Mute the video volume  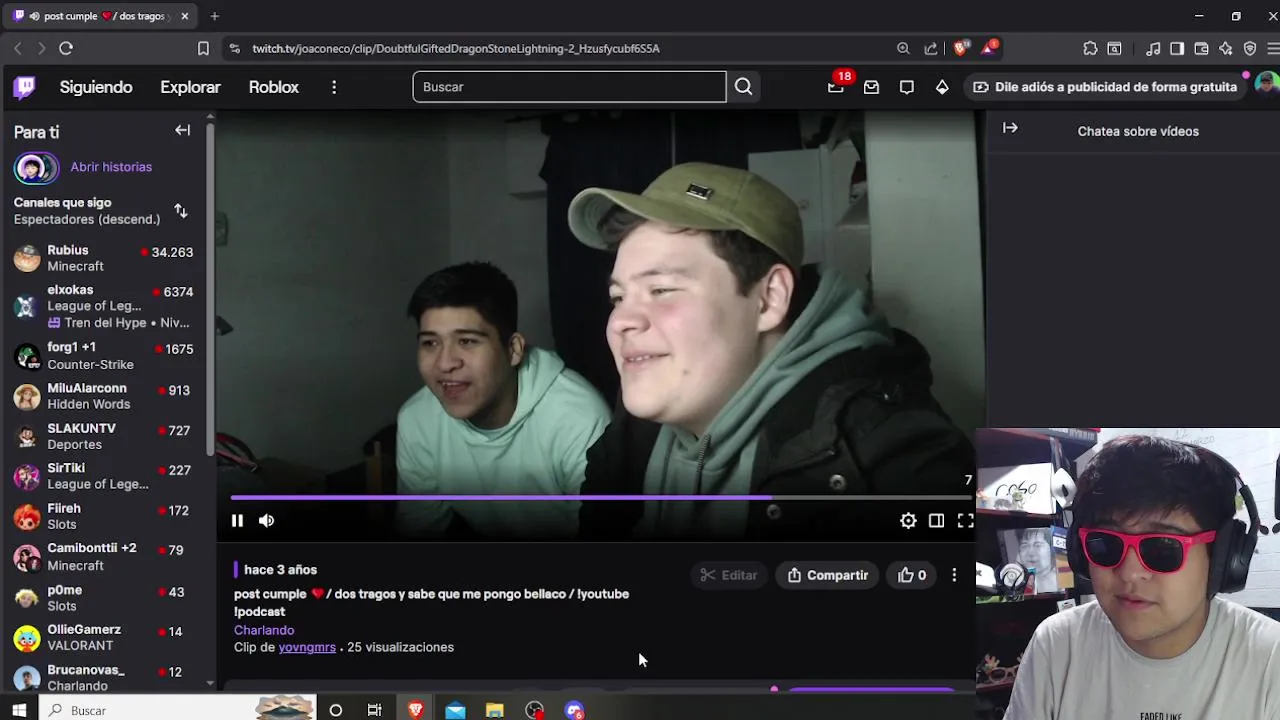coord(266,520)
